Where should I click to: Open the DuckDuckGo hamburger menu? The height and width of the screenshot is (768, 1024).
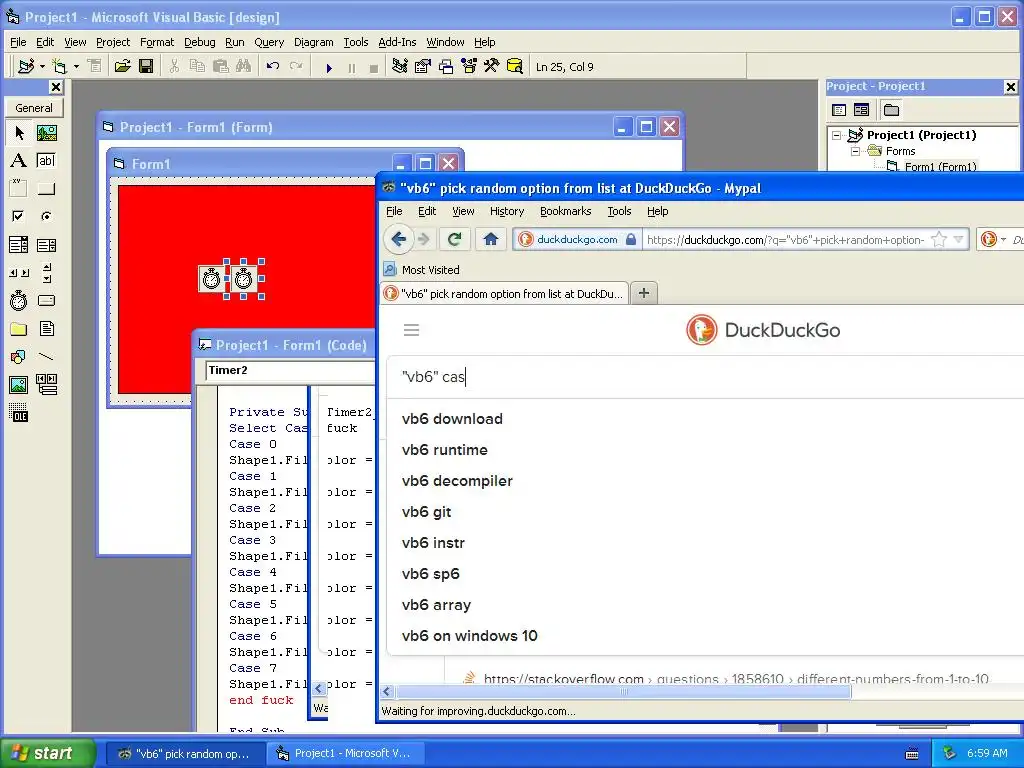411,330
